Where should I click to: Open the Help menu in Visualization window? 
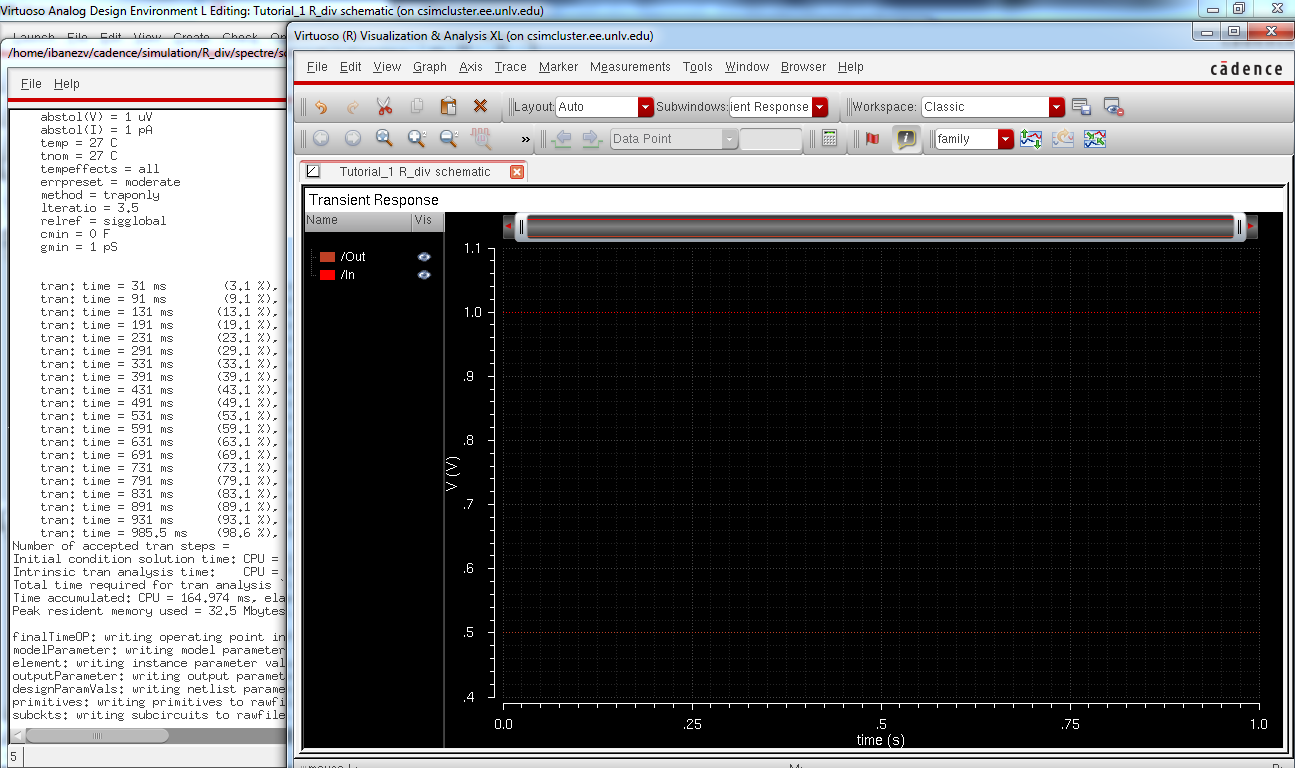coord(851,67)
